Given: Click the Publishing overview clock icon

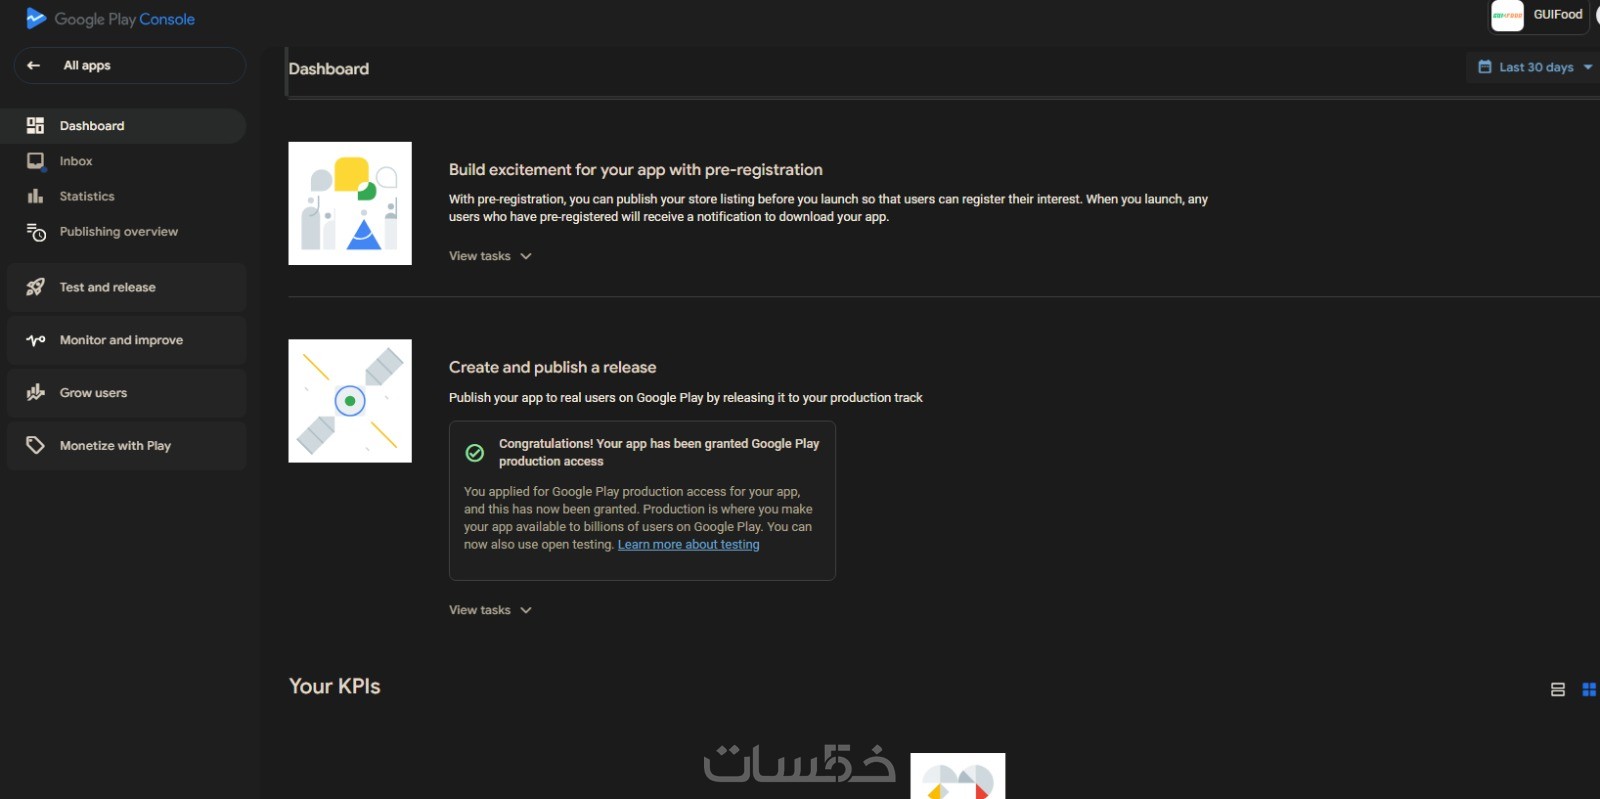Looking at the screenshot, I should [x=36, y=232].
